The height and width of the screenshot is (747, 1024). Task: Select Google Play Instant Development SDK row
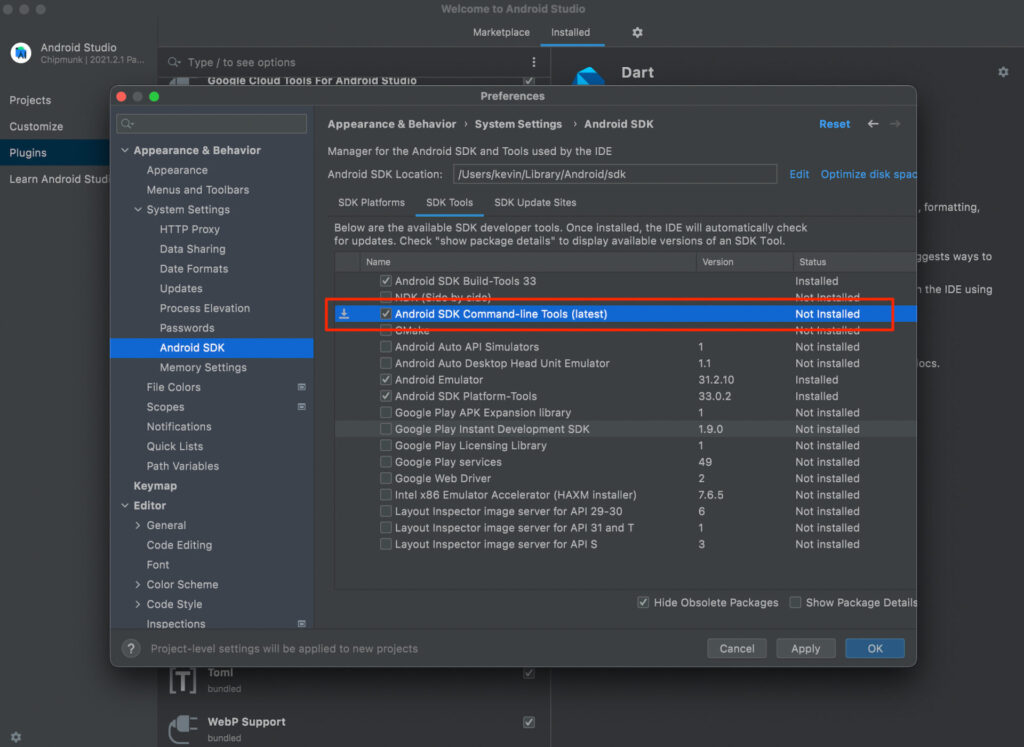(x=626, y=429)
